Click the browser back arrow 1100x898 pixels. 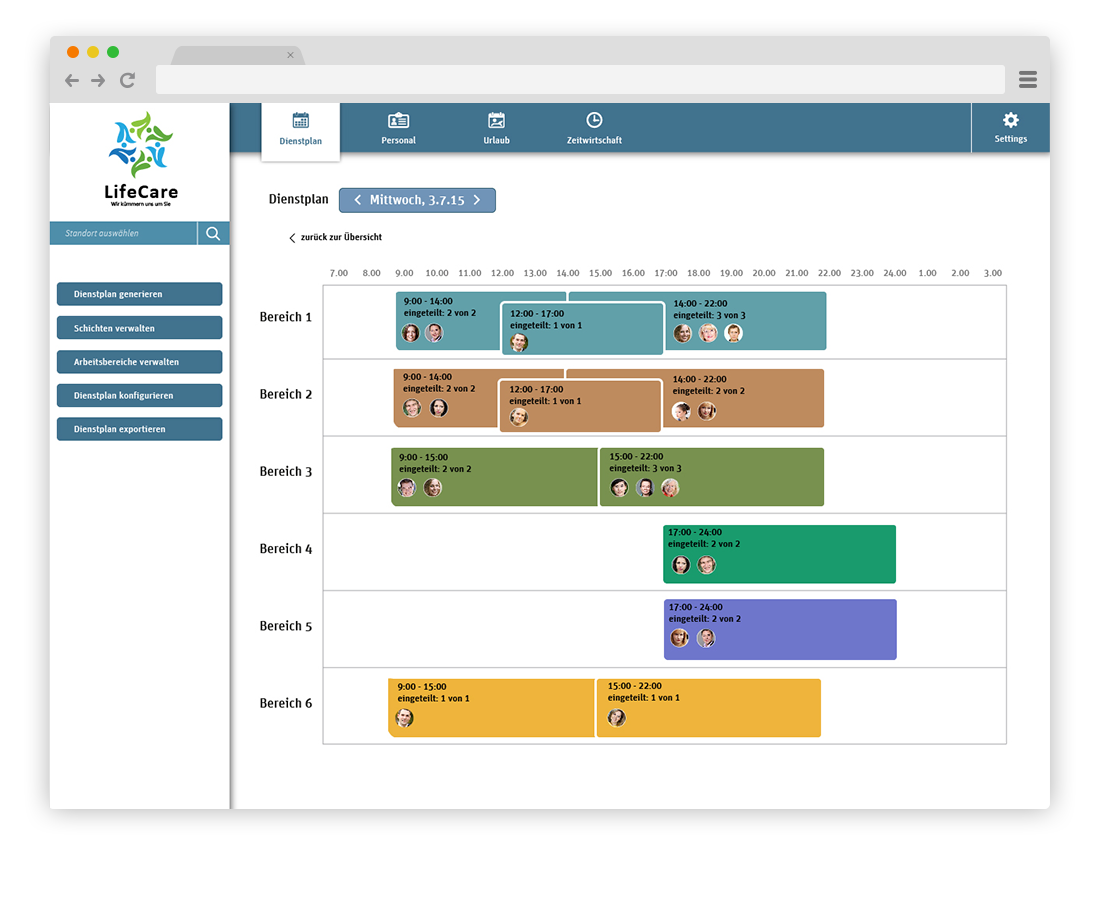pos(72,80)
